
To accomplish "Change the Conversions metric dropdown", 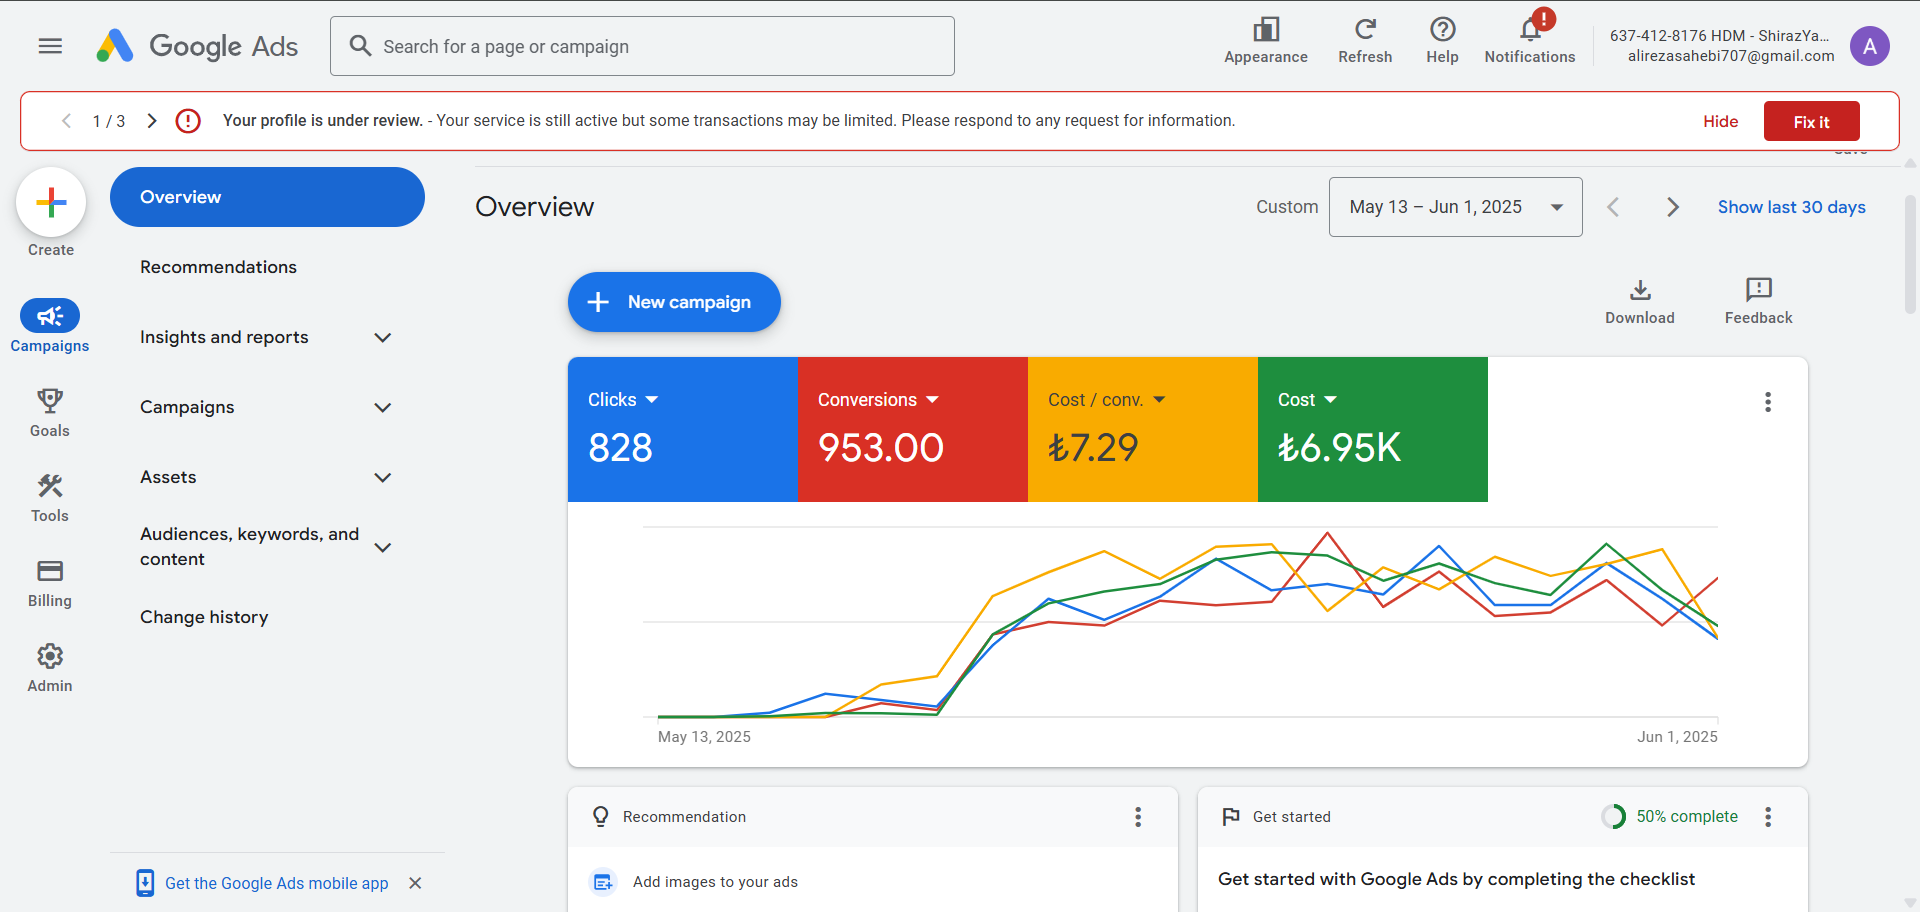I will click(879, 400).
